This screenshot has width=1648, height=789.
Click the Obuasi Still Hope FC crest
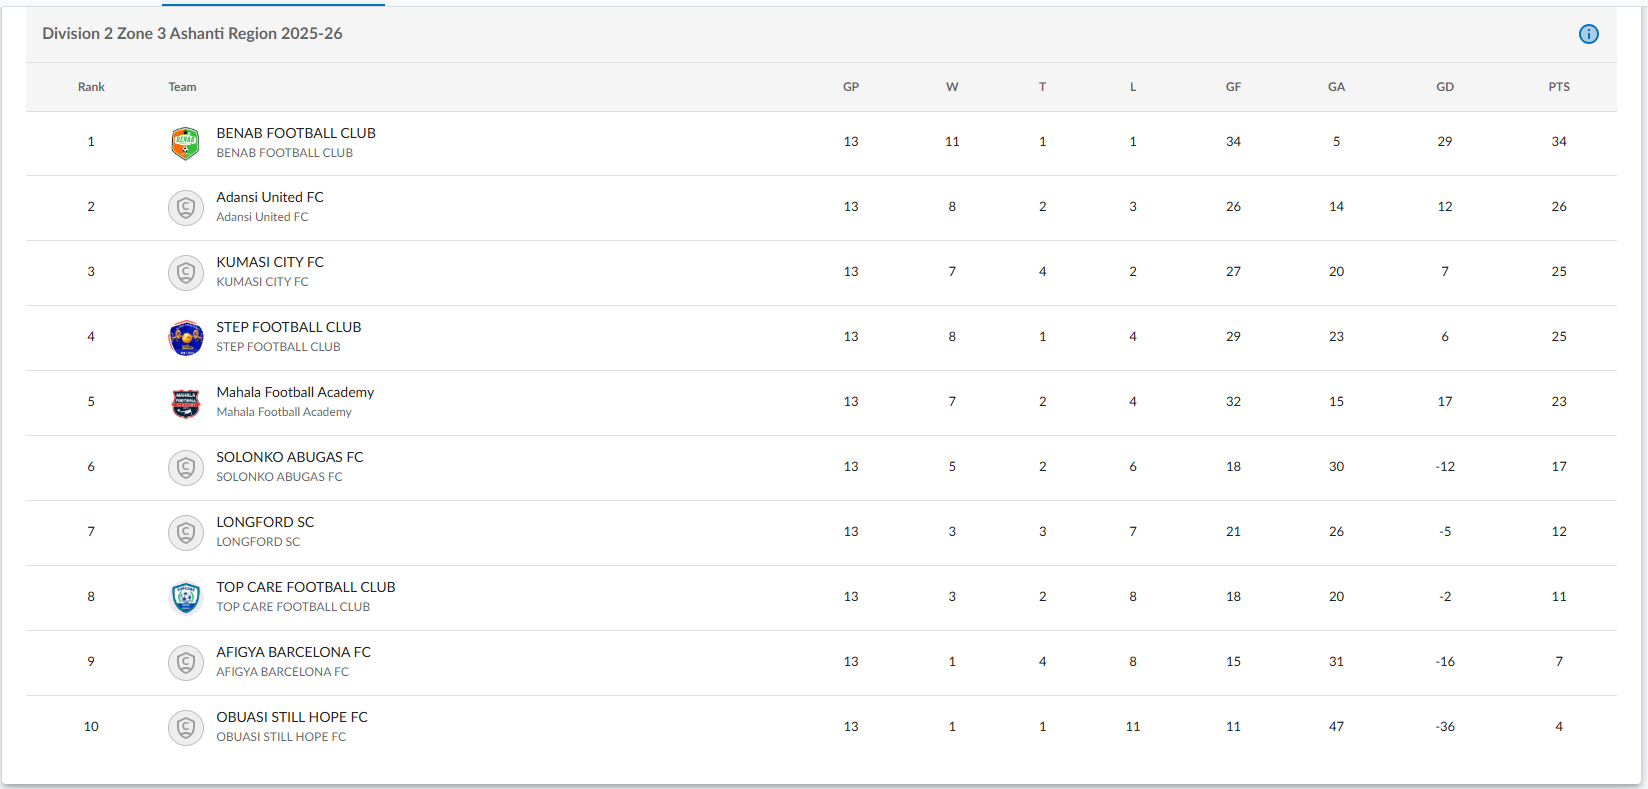click(x=186, y=728)
